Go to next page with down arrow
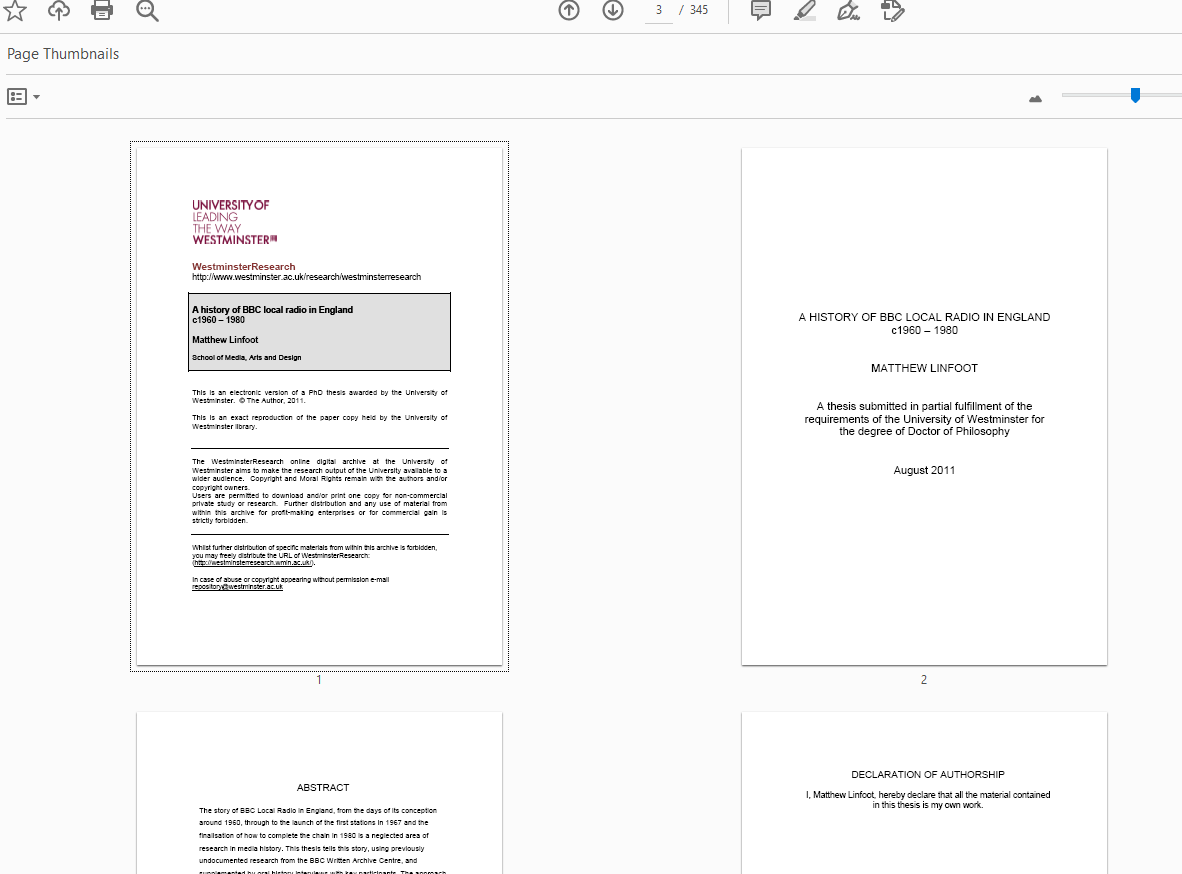 (613, 11)
